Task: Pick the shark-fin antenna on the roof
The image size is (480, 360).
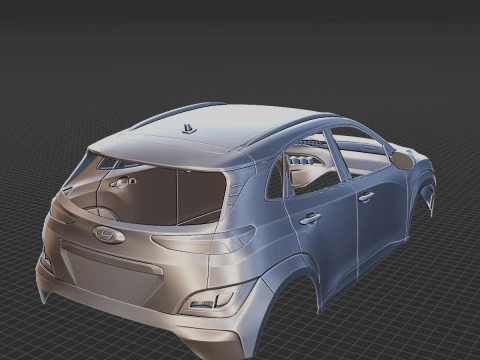Action: pos(189,129)
